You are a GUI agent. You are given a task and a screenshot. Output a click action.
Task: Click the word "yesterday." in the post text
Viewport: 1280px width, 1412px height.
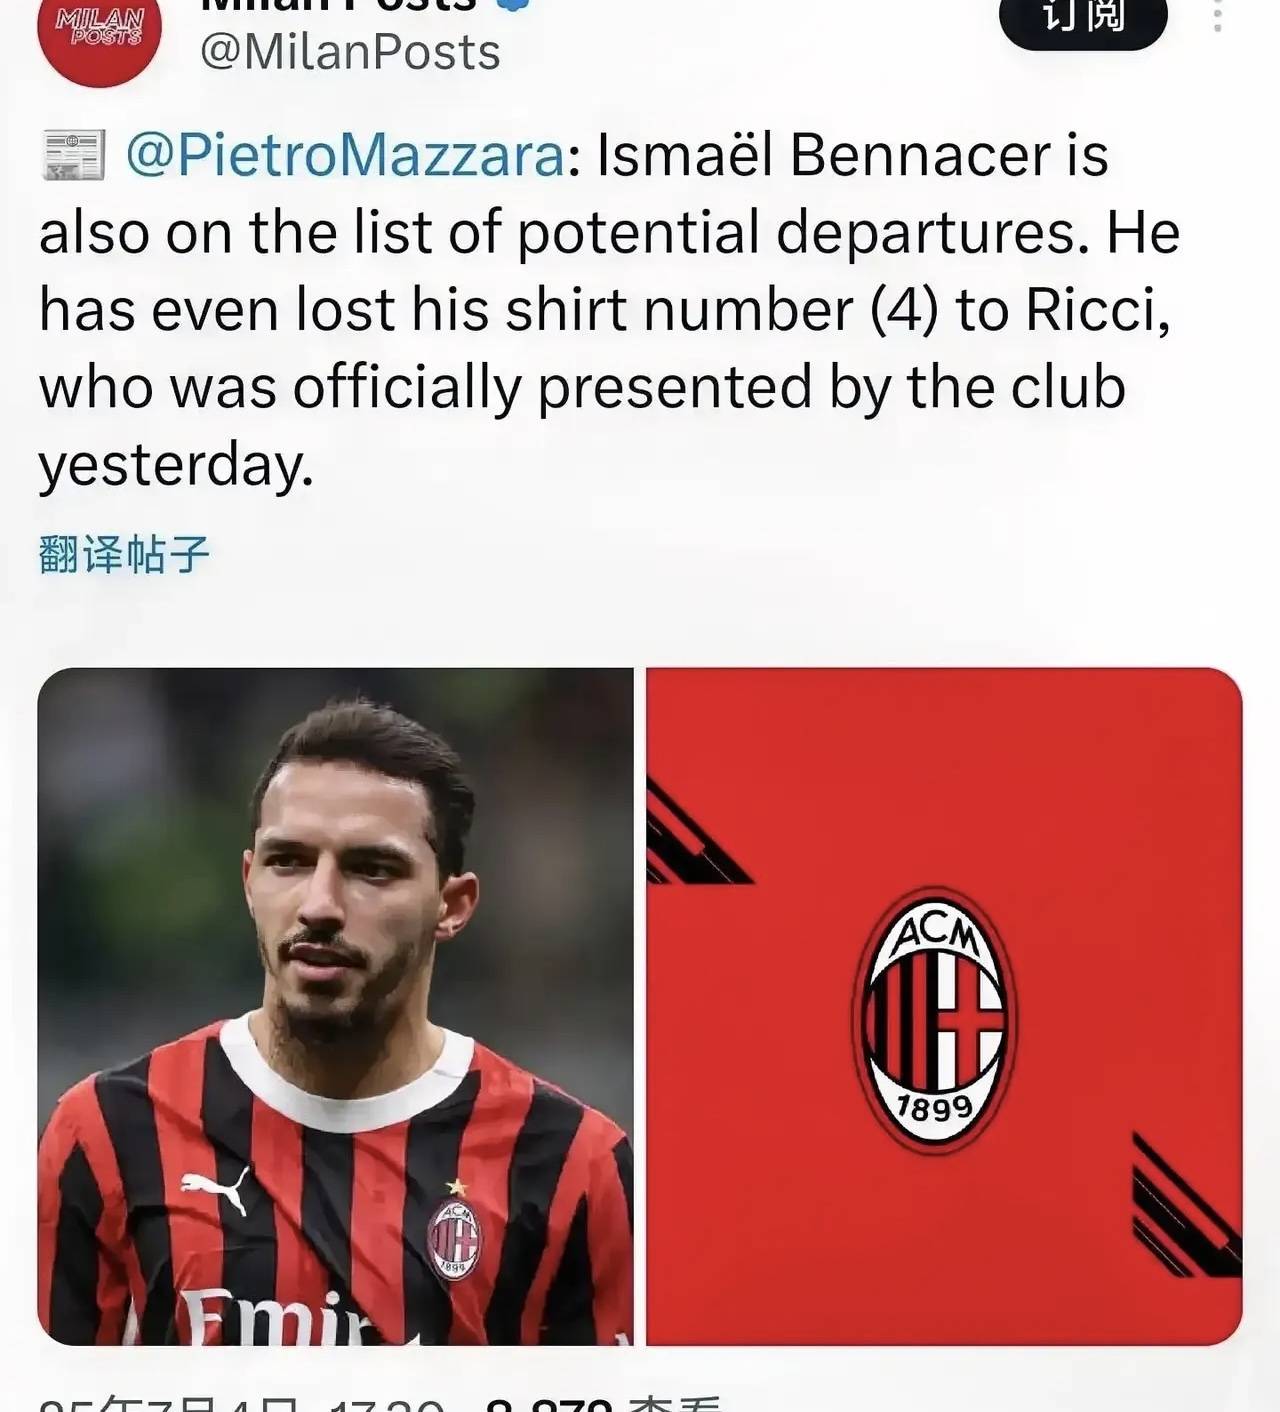(176, 466)
